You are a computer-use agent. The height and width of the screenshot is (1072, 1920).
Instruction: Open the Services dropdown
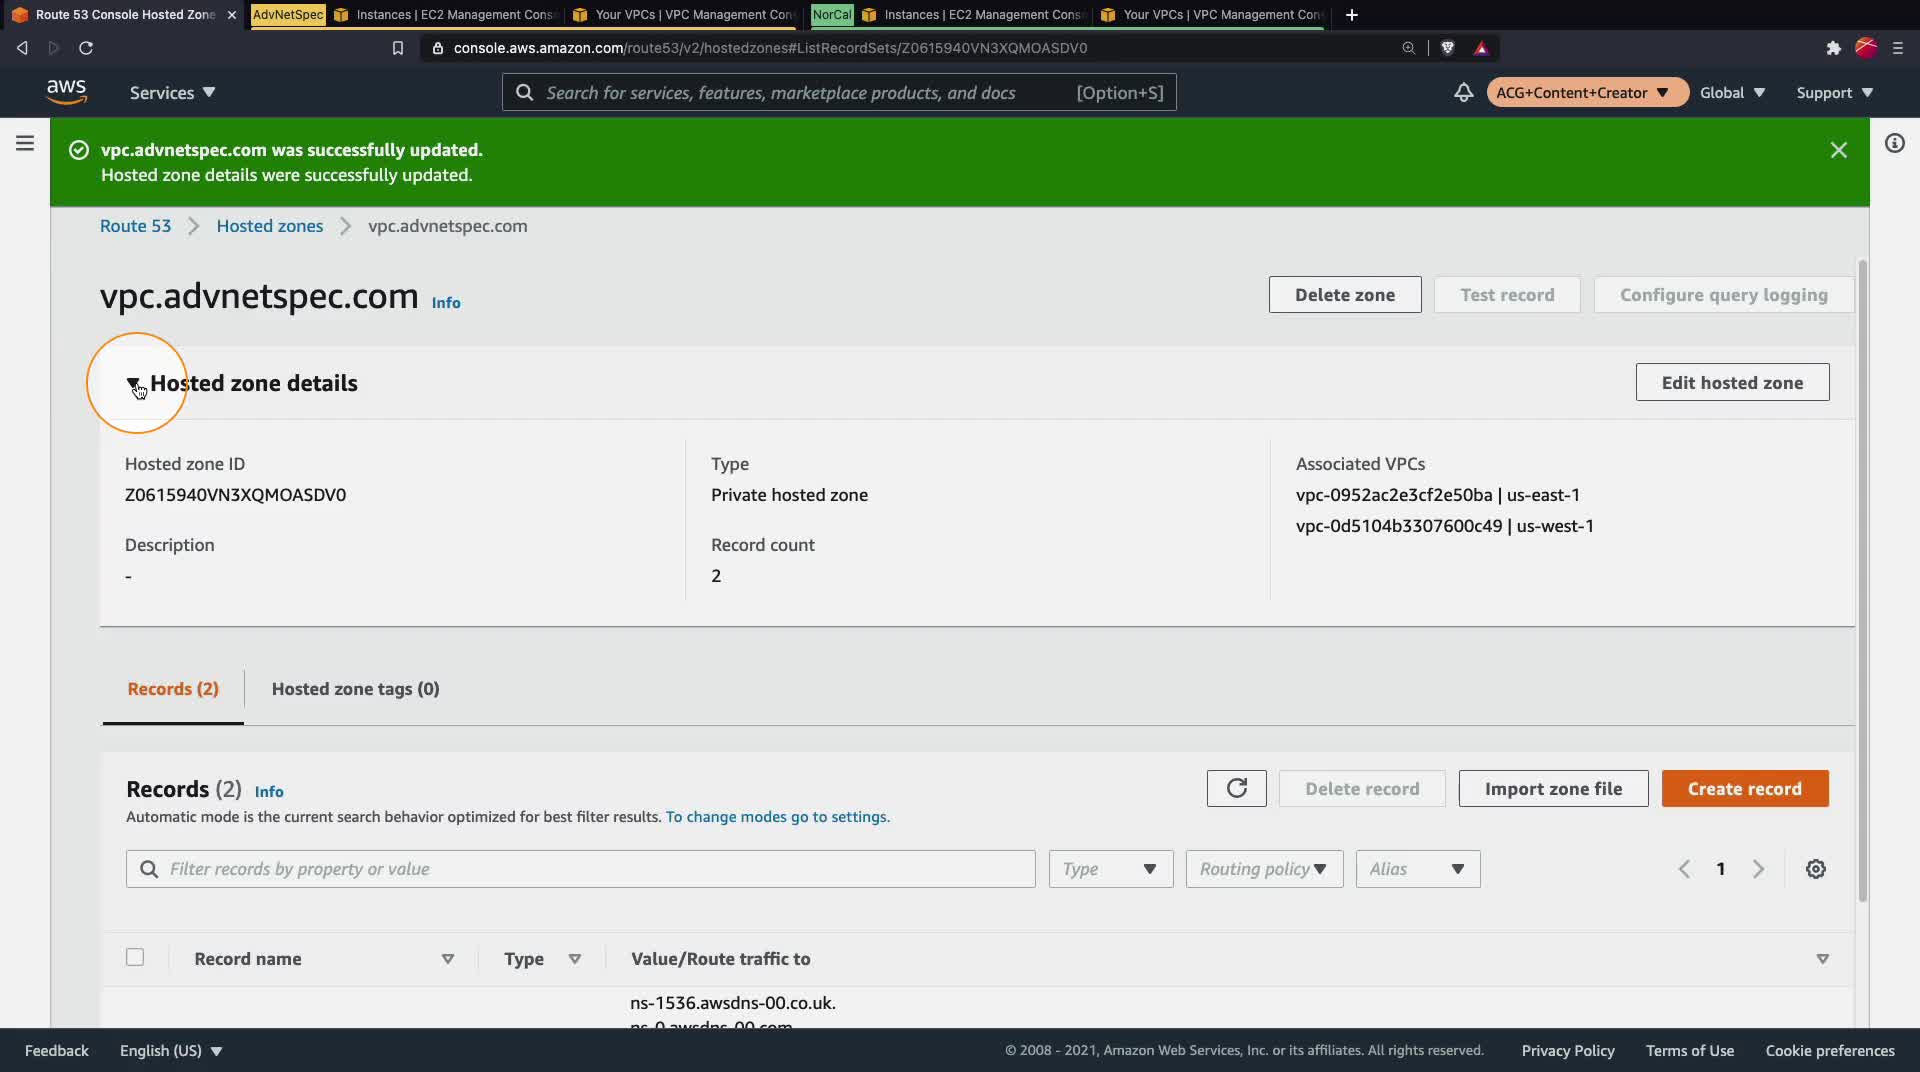click(x=172, y=92)
